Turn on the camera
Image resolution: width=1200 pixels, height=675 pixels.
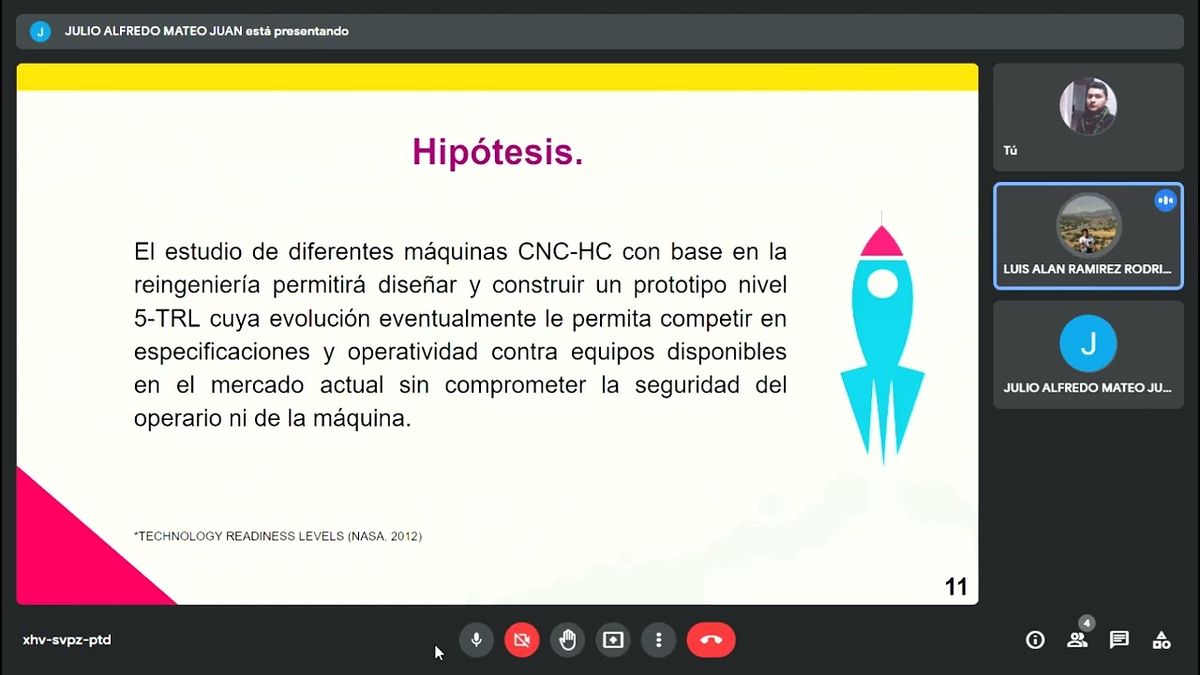tap(521, 640)
